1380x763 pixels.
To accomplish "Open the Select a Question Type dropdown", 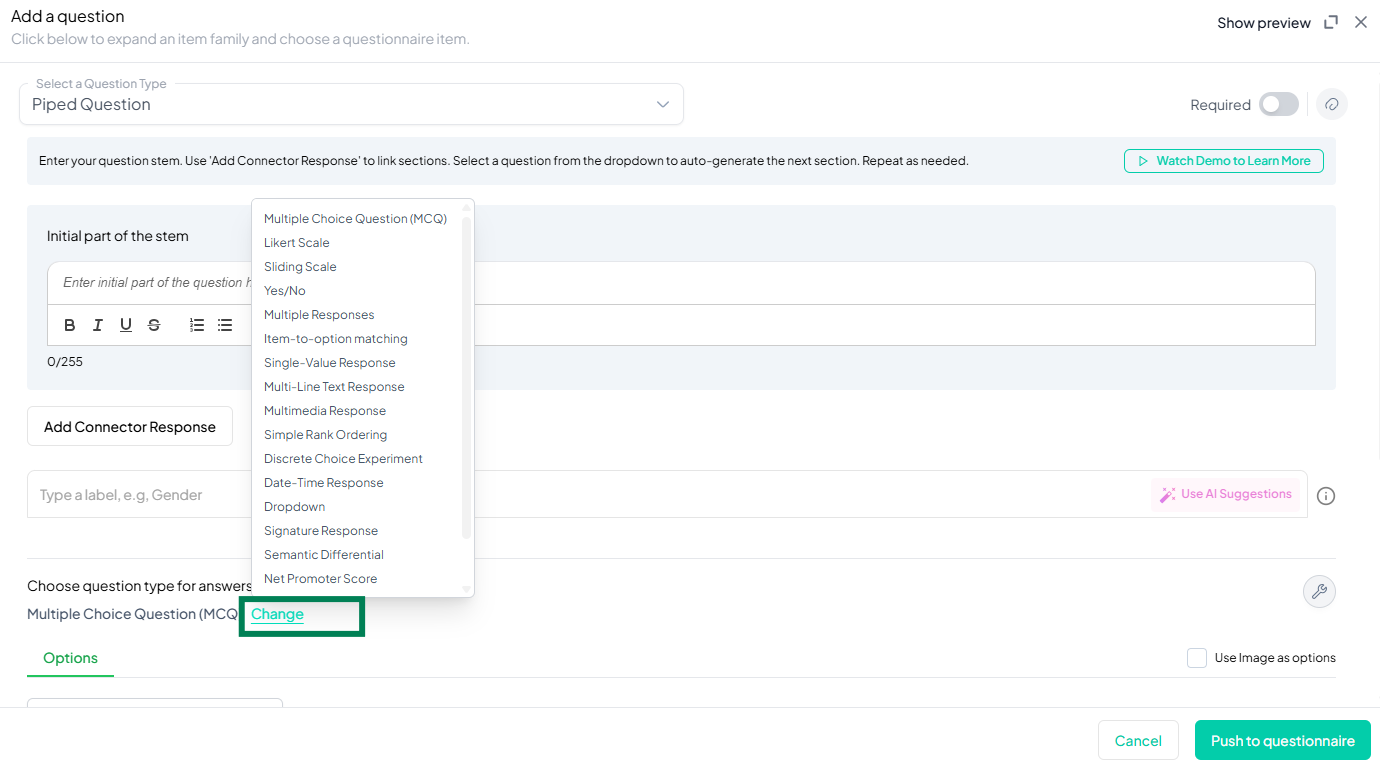I will pos(351,105).
